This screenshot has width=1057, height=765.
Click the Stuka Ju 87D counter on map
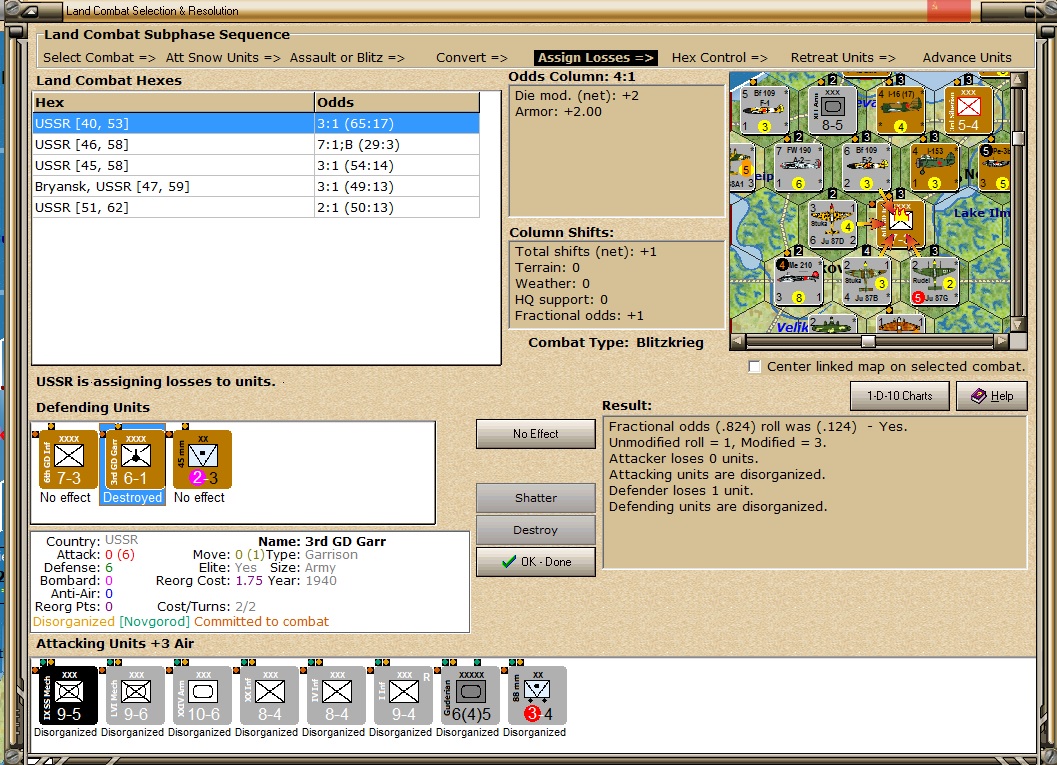(833, 224)
